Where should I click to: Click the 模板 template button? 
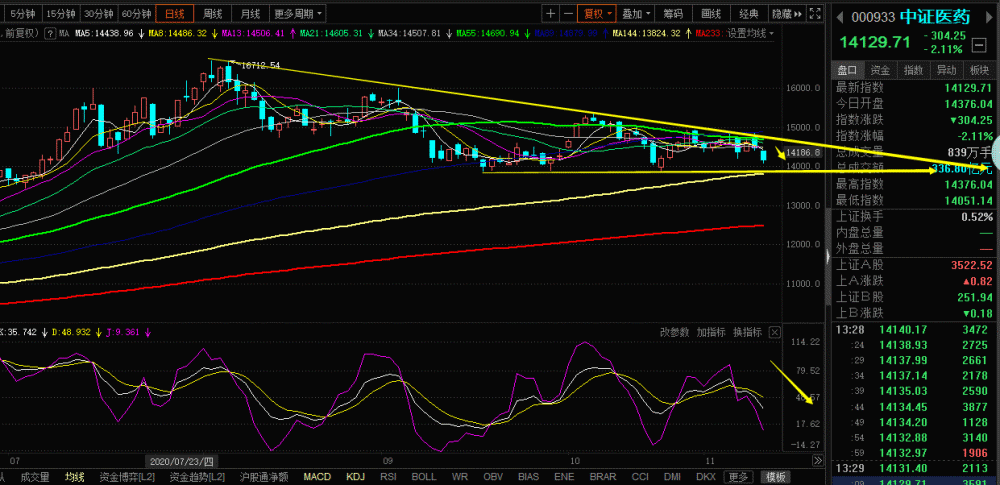[776, 477]
